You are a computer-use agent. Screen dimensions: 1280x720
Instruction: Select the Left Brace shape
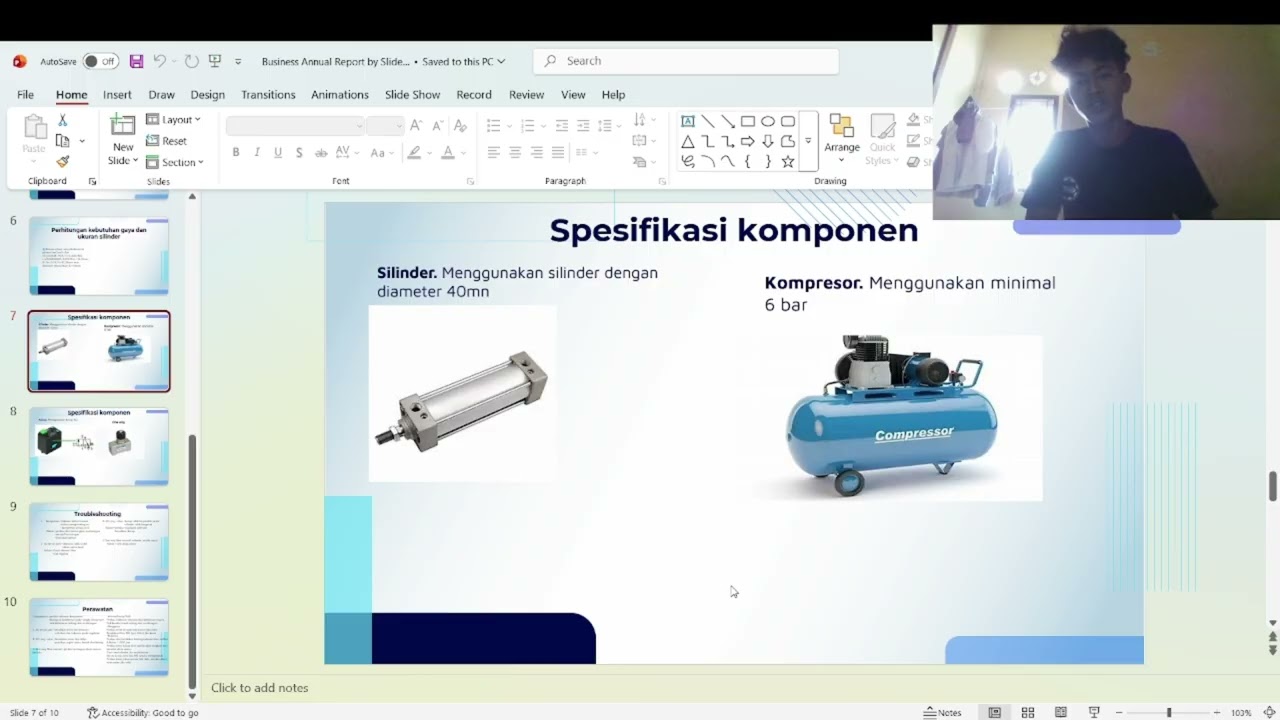(x=748, y=161)
